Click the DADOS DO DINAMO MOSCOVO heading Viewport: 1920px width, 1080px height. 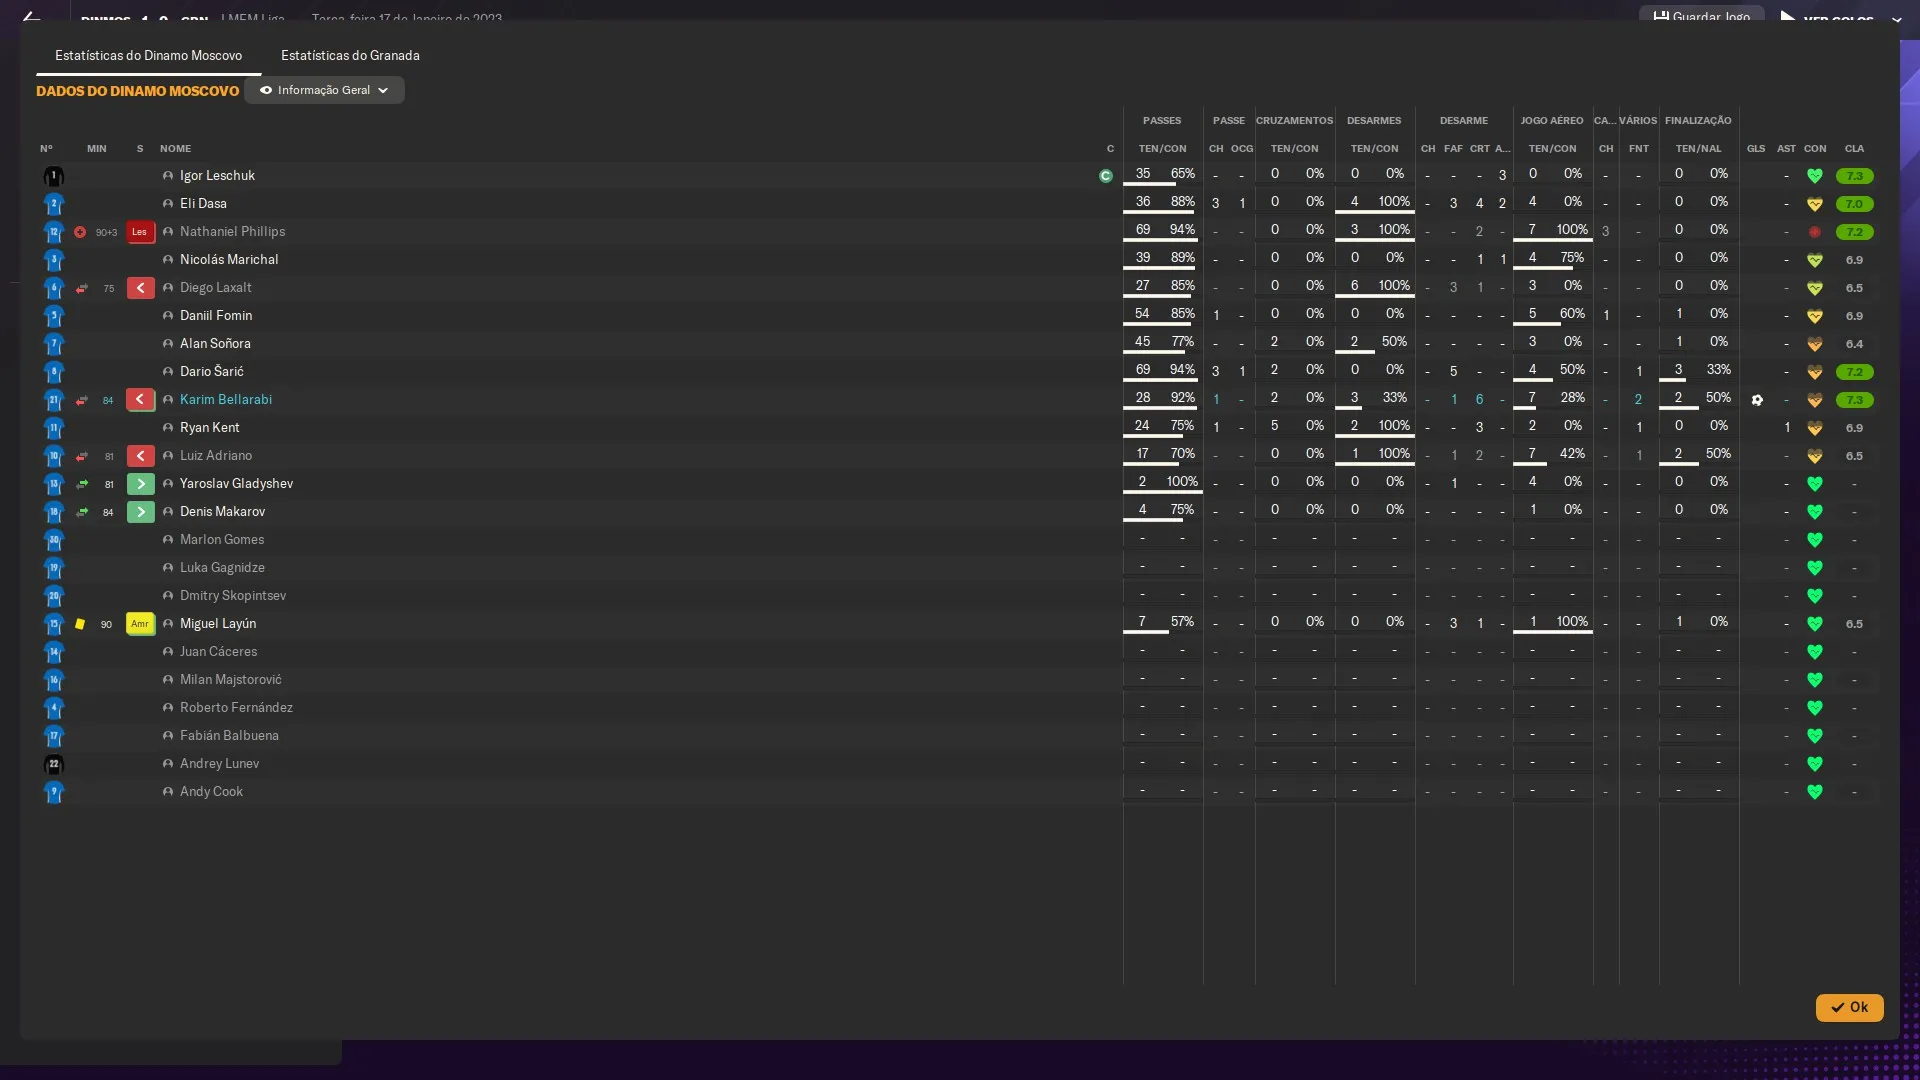[137, 91]
